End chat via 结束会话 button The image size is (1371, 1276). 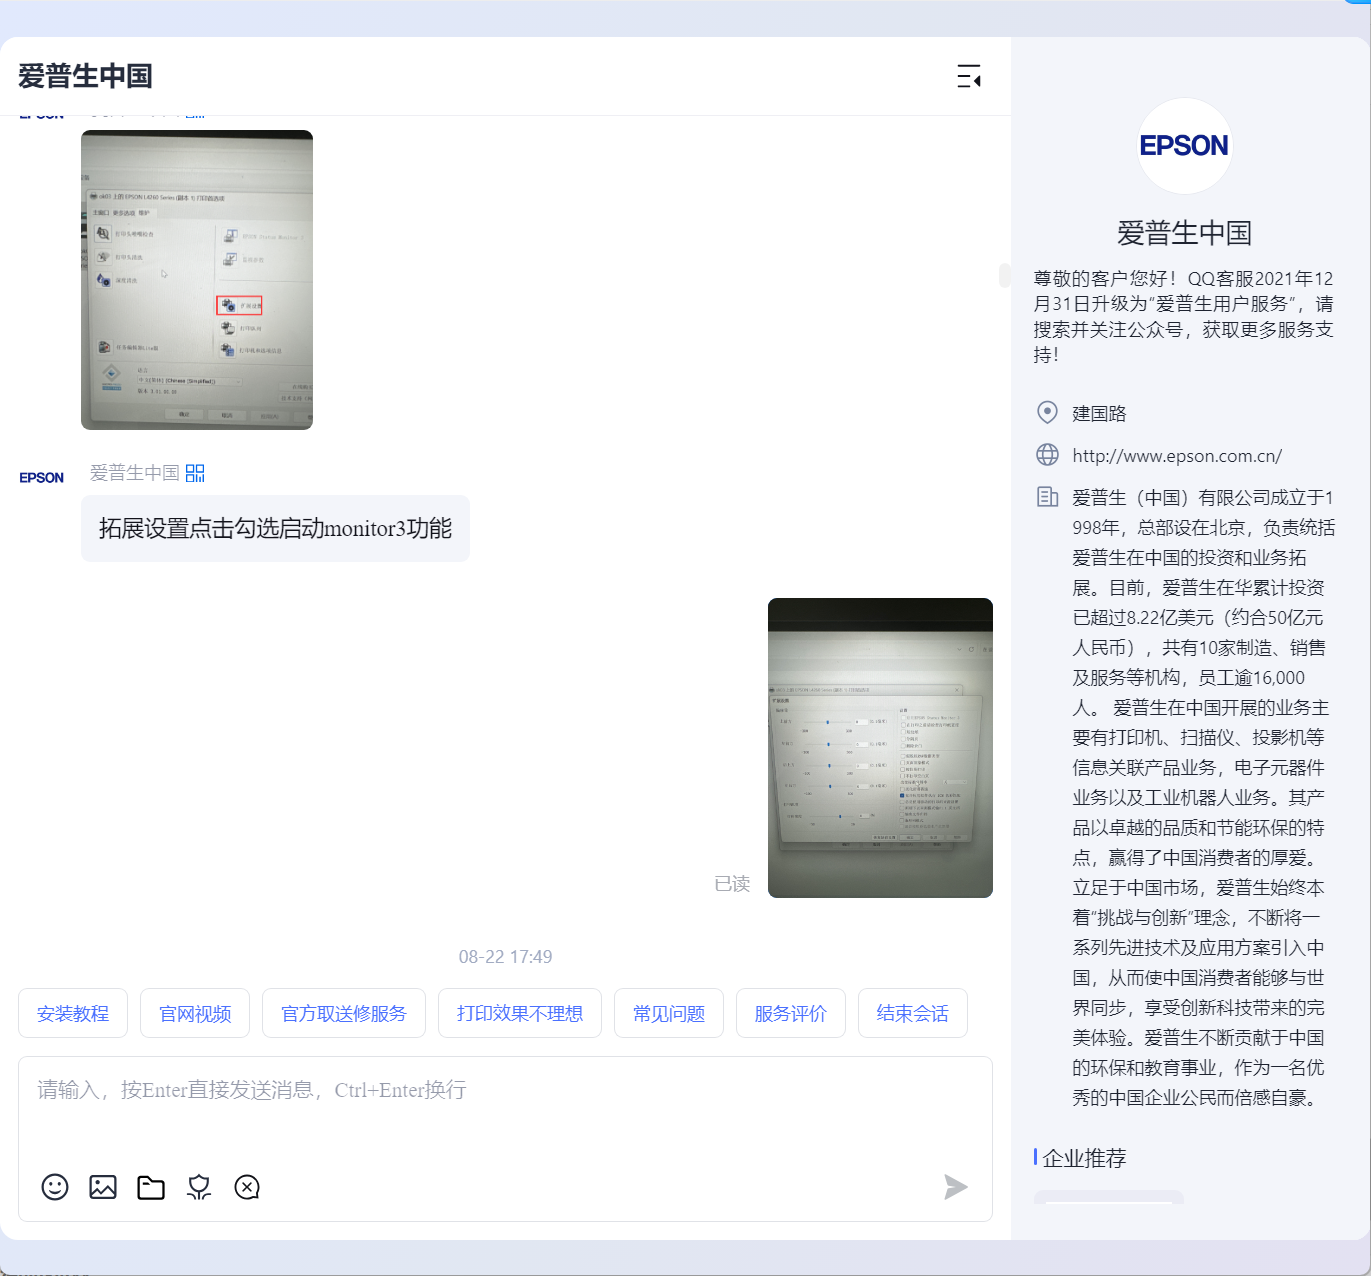pos(913,1014)
